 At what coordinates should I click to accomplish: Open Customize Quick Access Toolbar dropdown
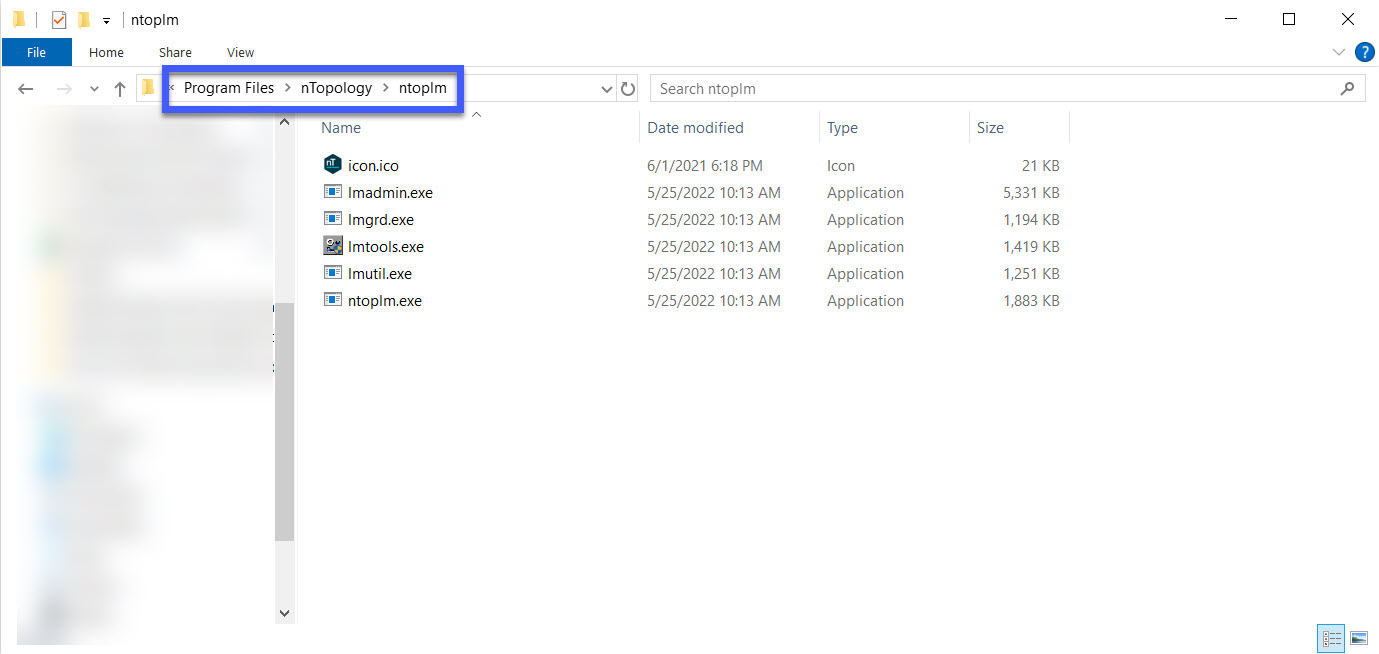click(106, 20)
